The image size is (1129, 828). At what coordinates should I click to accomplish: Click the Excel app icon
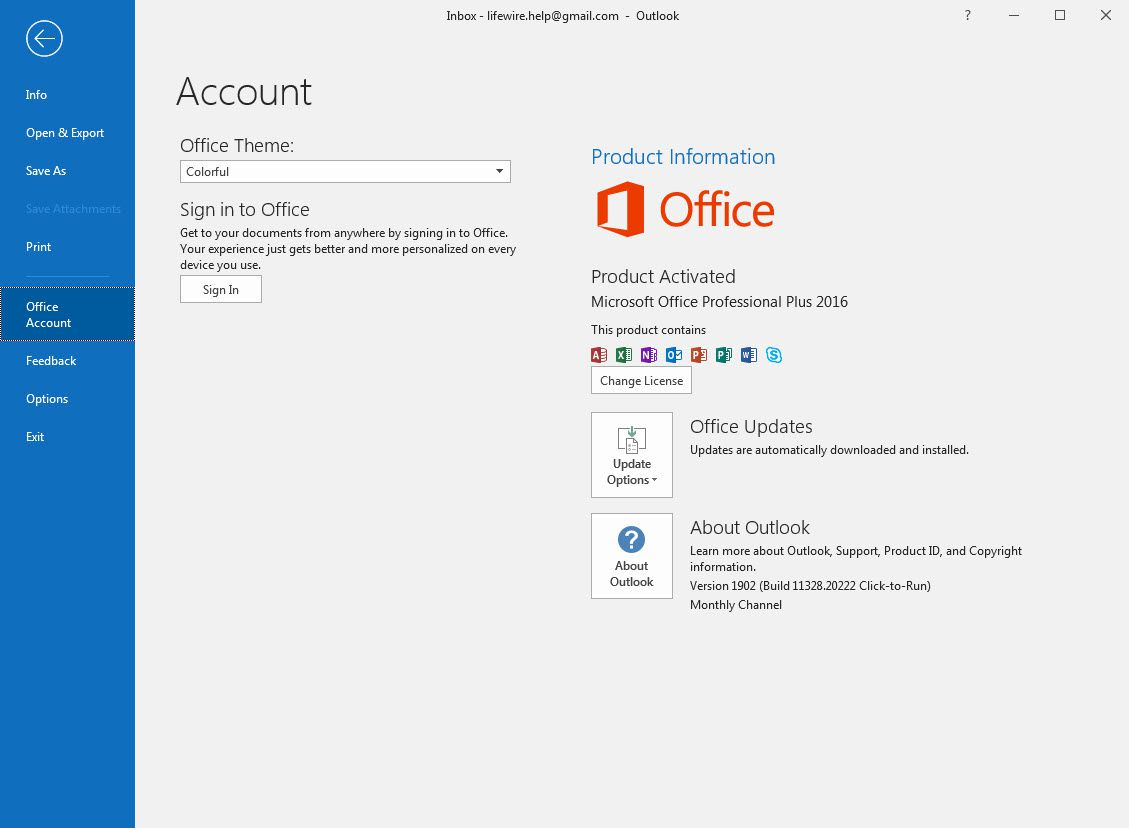pyautogui.click(x=624, y=355)
